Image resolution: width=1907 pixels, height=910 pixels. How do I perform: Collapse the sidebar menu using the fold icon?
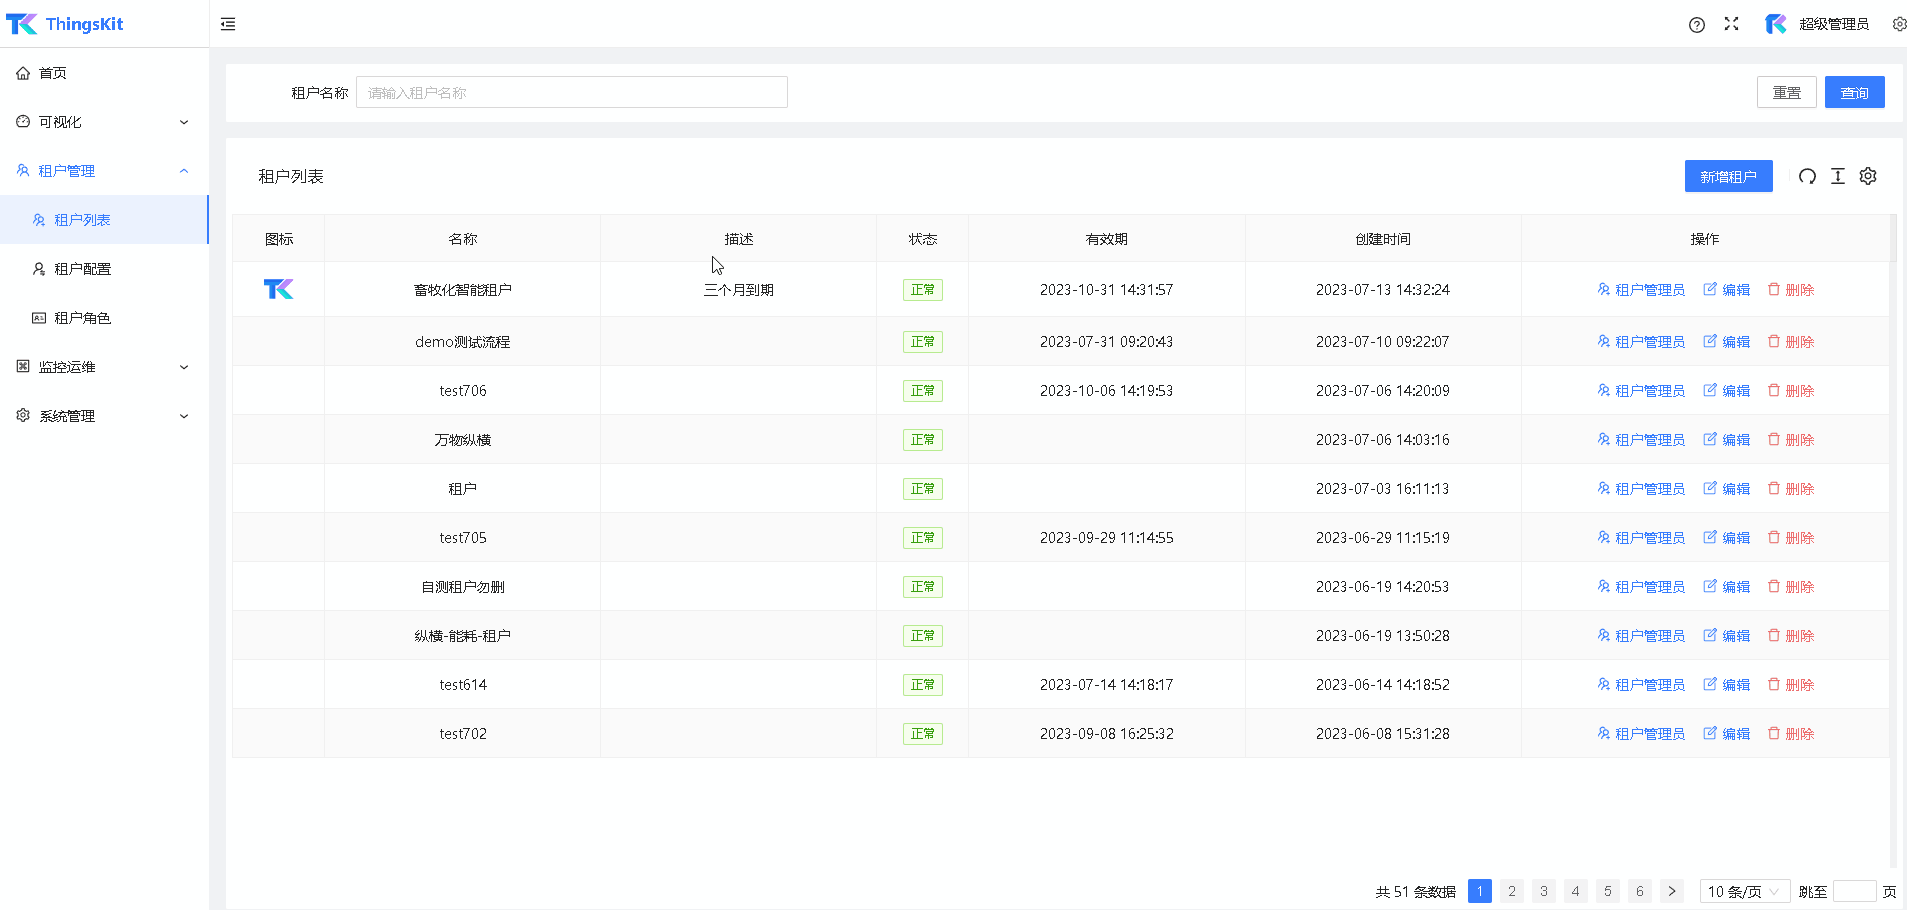coord(228,24)
